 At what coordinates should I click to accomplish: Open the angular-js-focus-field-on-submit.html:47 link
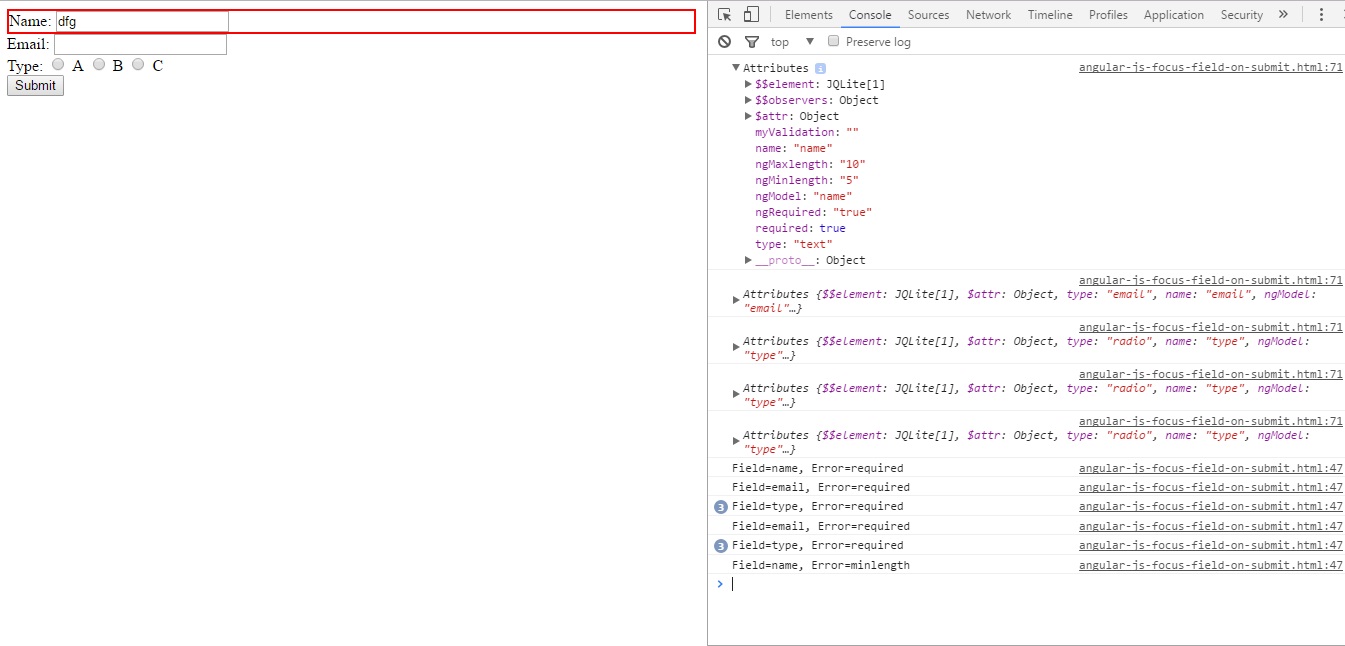pos(1210,468)
